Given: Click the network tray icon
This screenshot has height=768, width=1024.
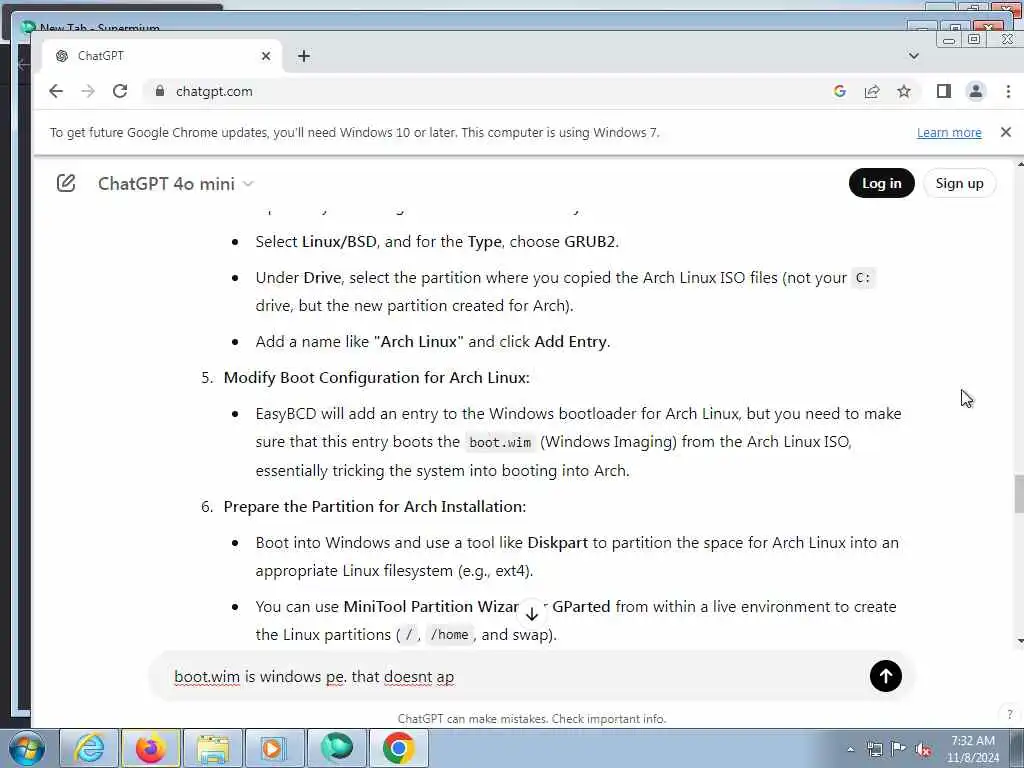Looking at the screenshot, I should coord(874,749).
